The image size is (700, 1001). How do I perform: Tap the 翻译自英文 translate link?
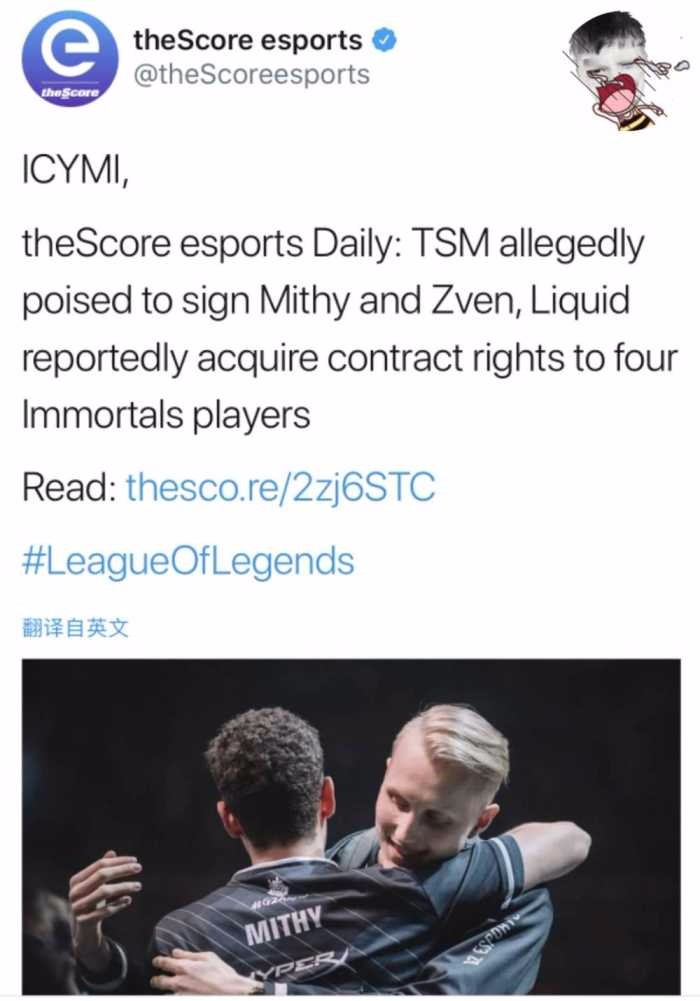click(75, 629)
